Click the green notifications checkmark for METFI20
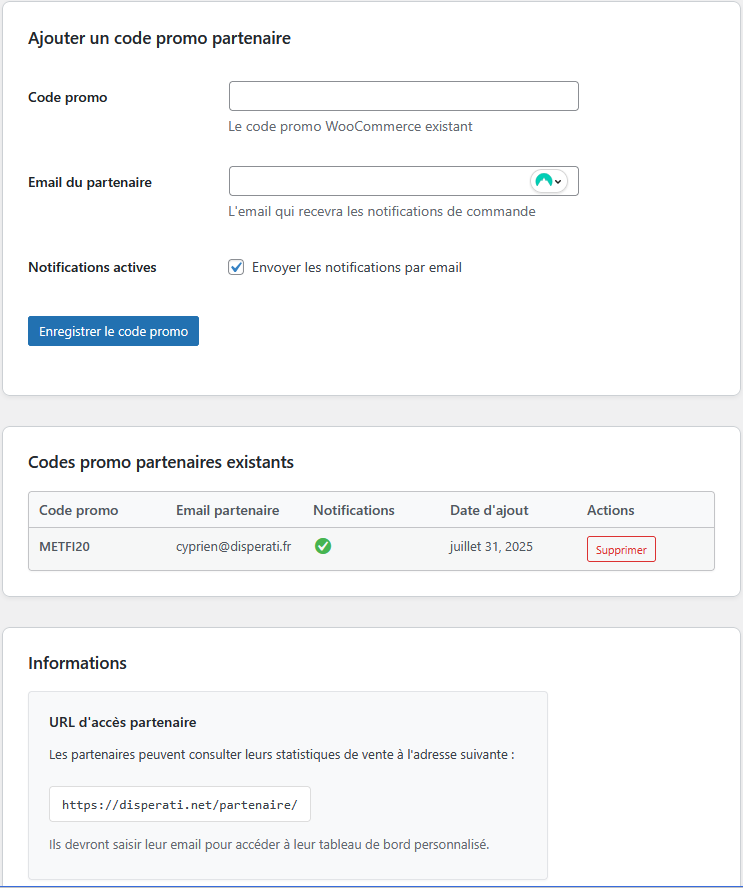The height and width of the screenshot is (888, 743). (323, 546)
